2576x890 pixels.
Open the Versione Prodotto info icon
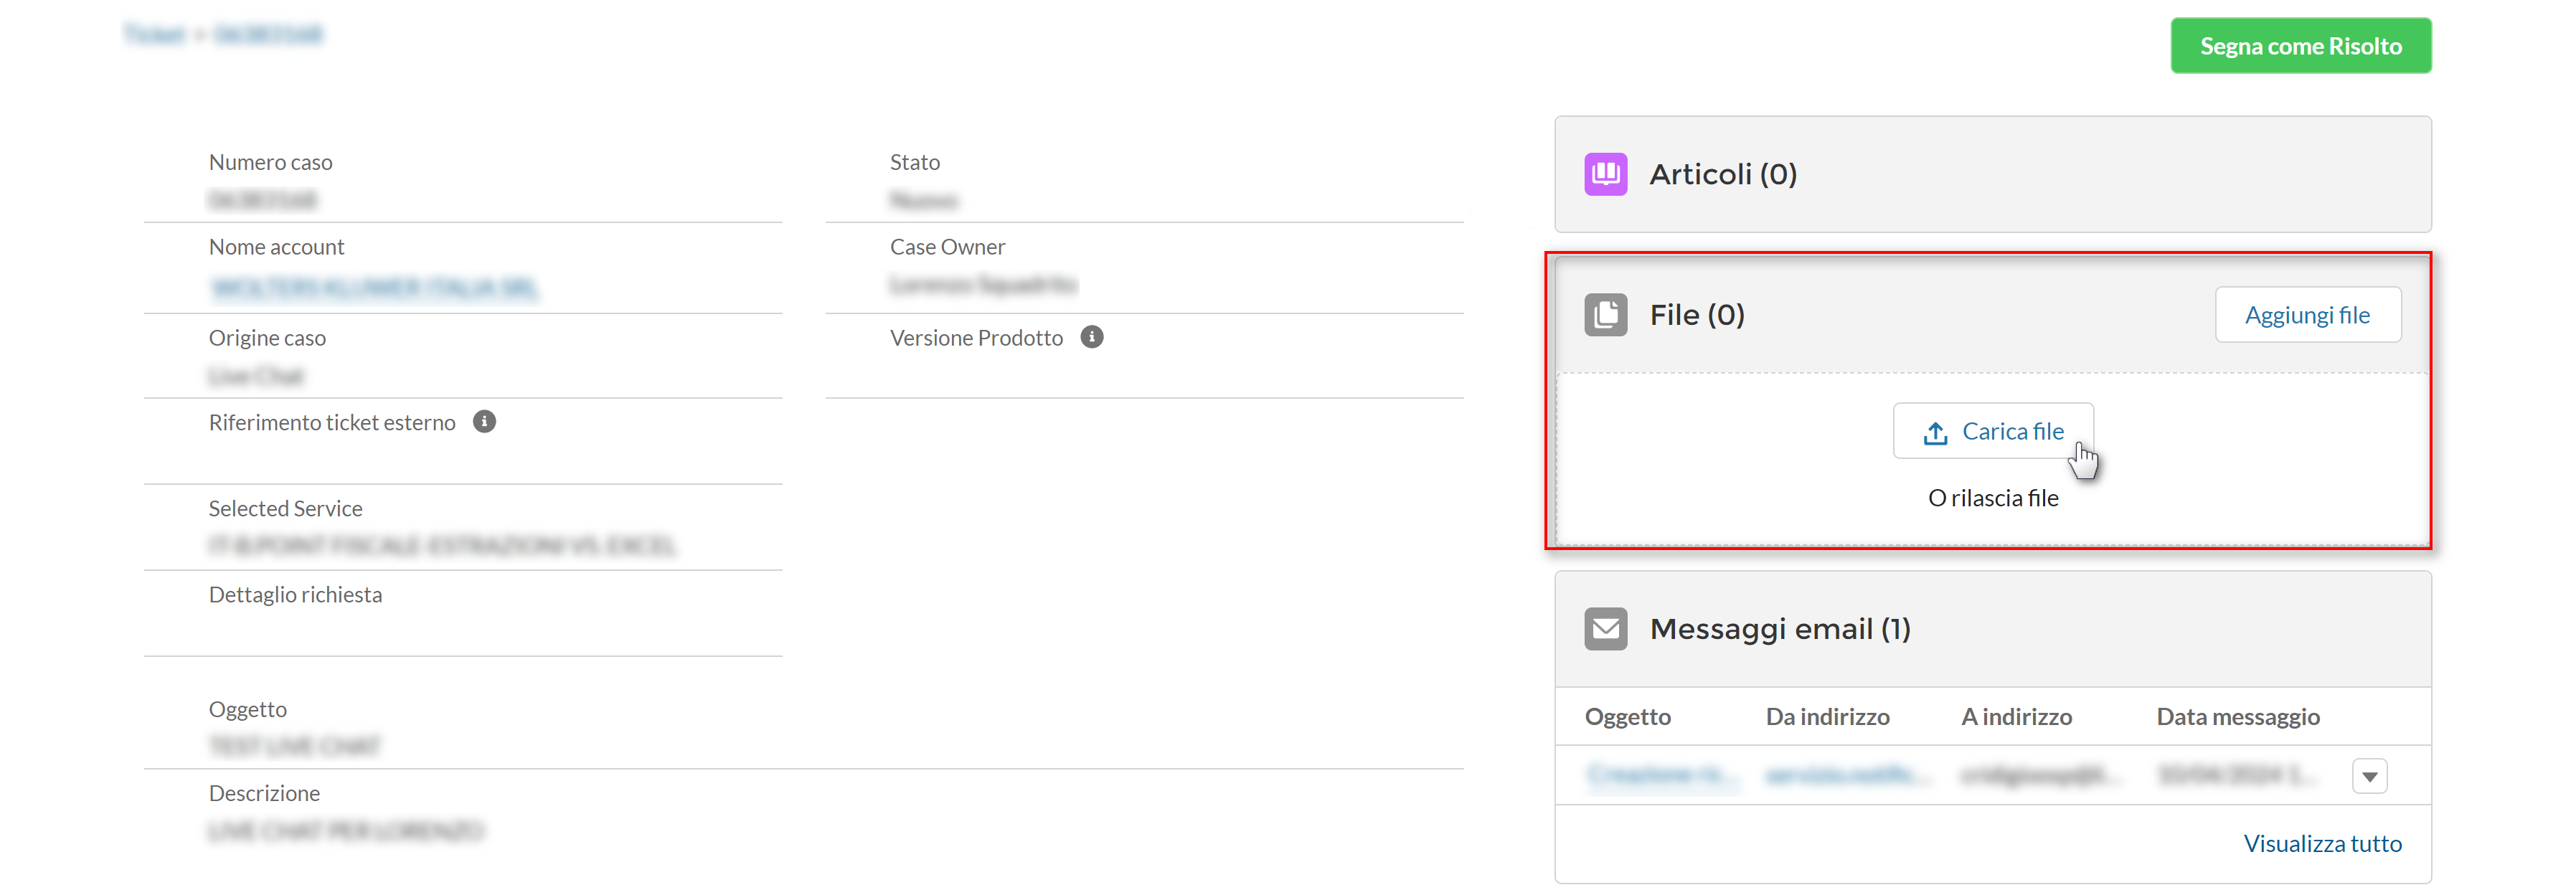[x=1092, y=338]
